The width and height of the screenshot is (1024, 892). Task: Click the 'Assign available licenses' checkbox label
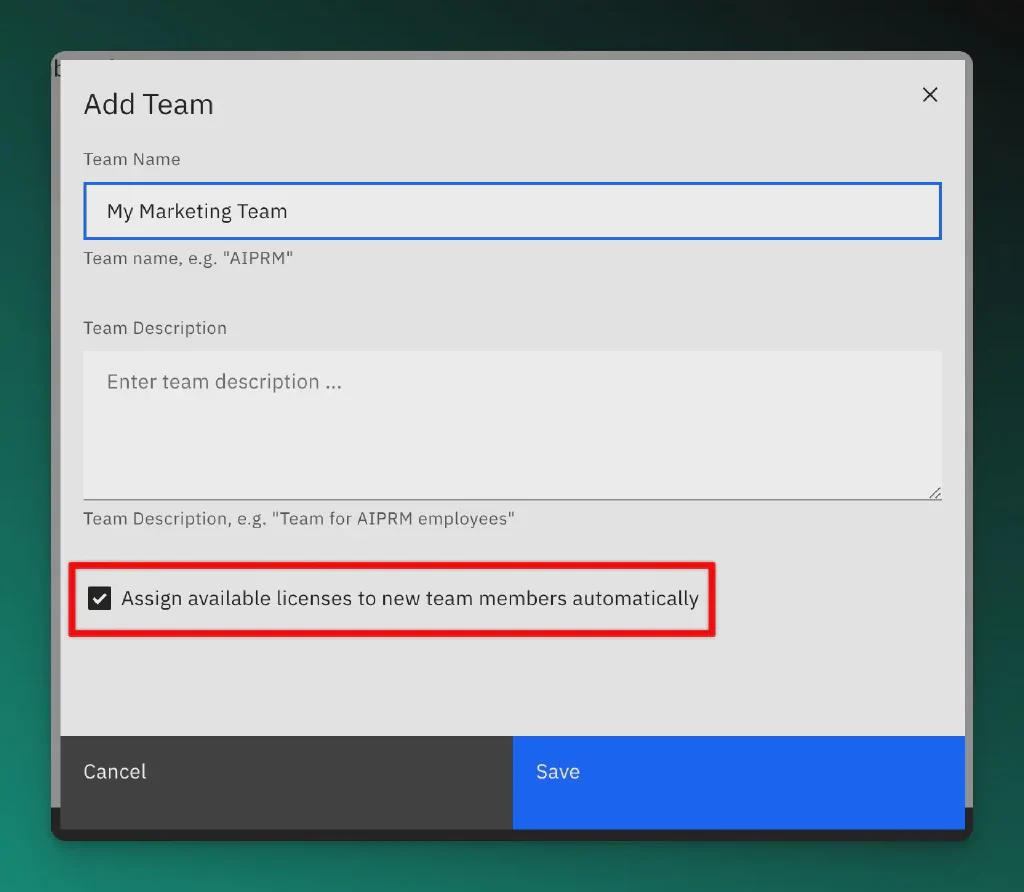click(409, 599)
